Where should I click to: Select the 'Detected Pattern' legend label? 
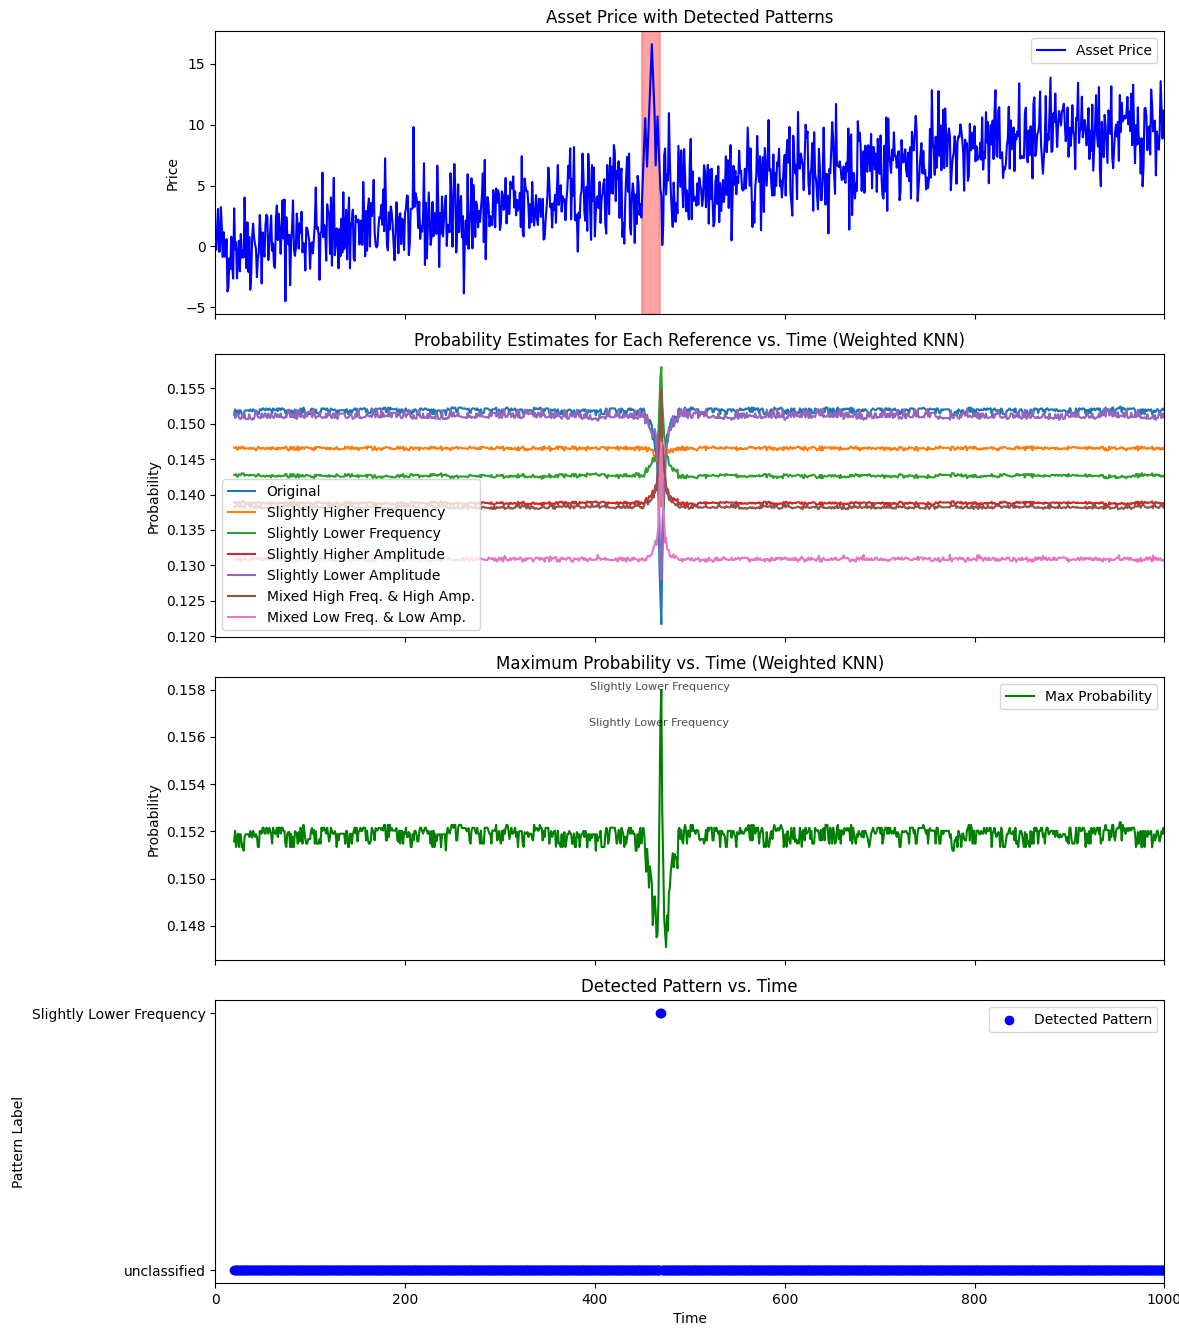[x=1092, y=1019]
